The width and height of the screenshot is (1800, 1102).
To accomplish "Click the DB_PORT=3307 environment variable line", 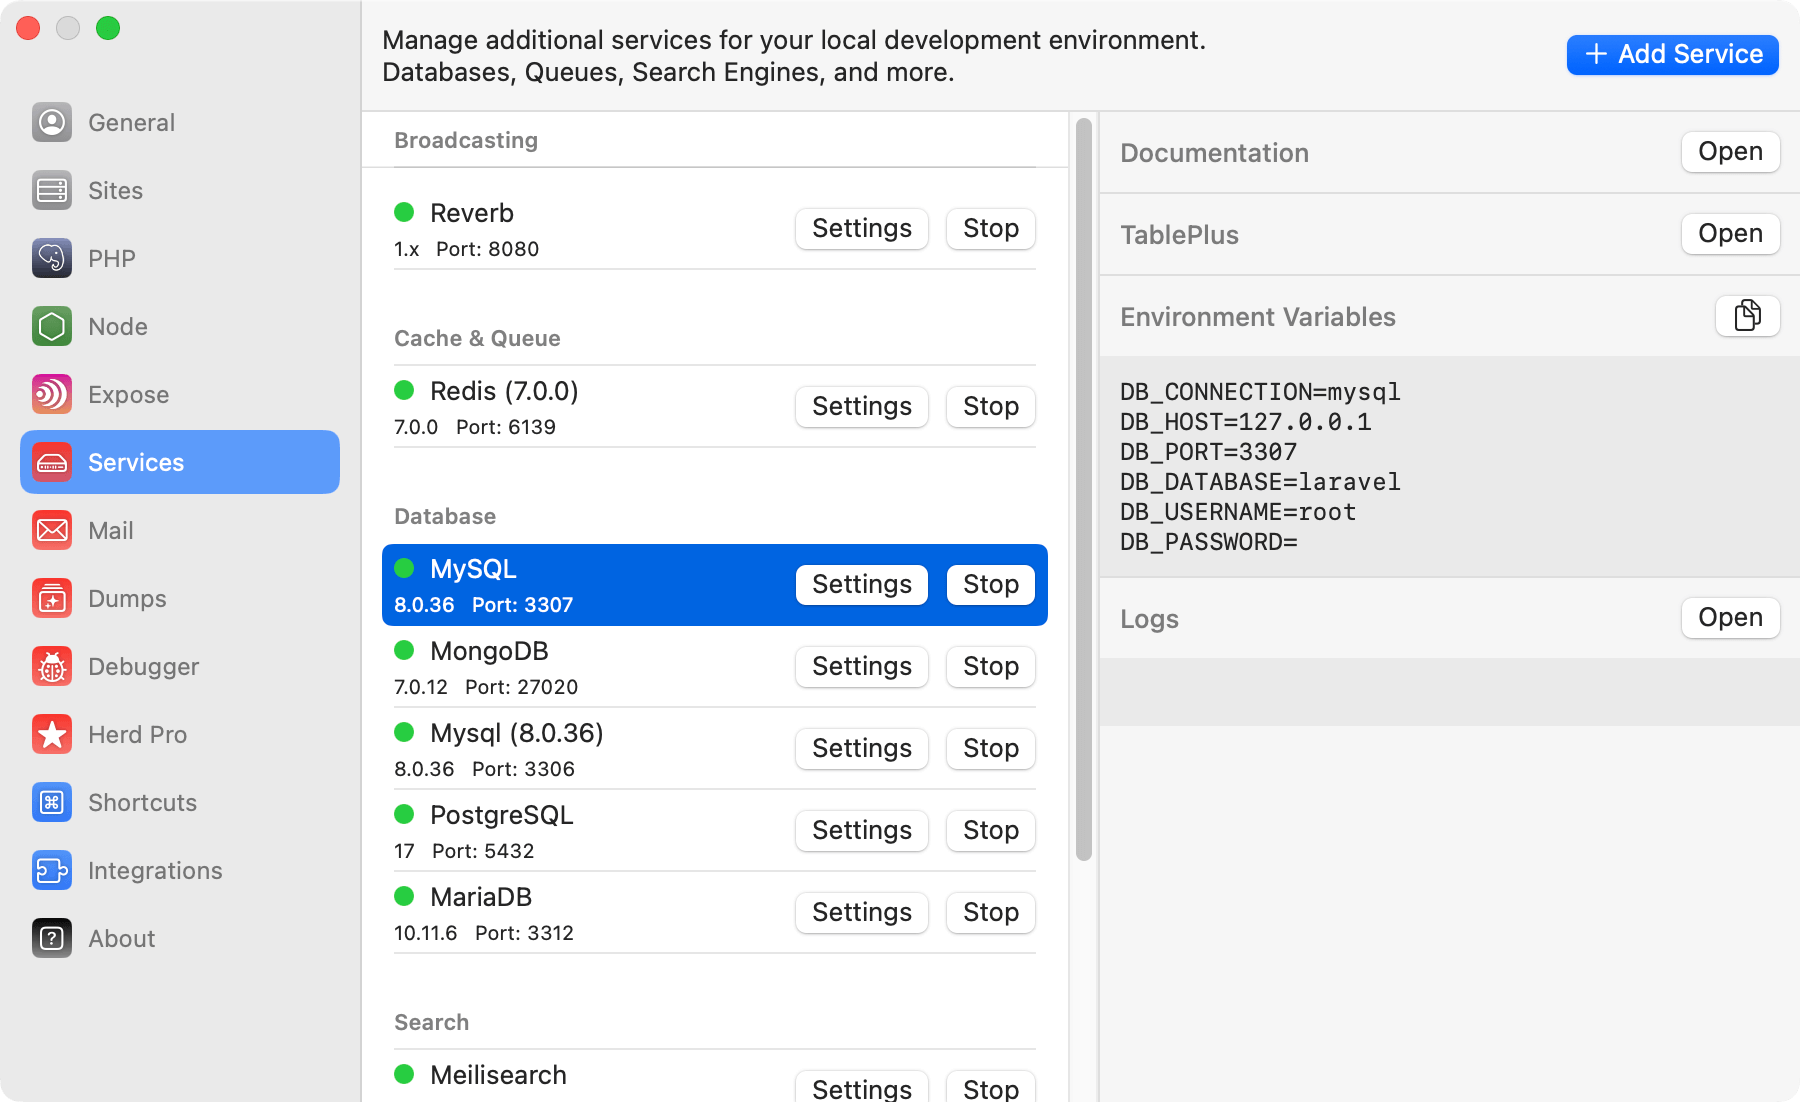I will (1208, 452).
